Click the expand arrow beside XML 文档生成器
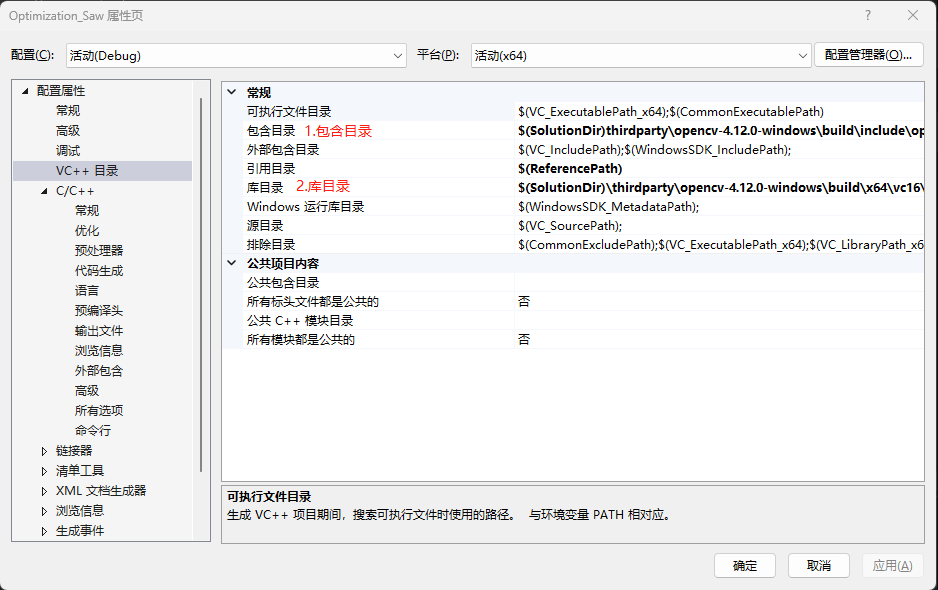The height and width of the screenshot is (590, 938). click(x=44, y=489)
